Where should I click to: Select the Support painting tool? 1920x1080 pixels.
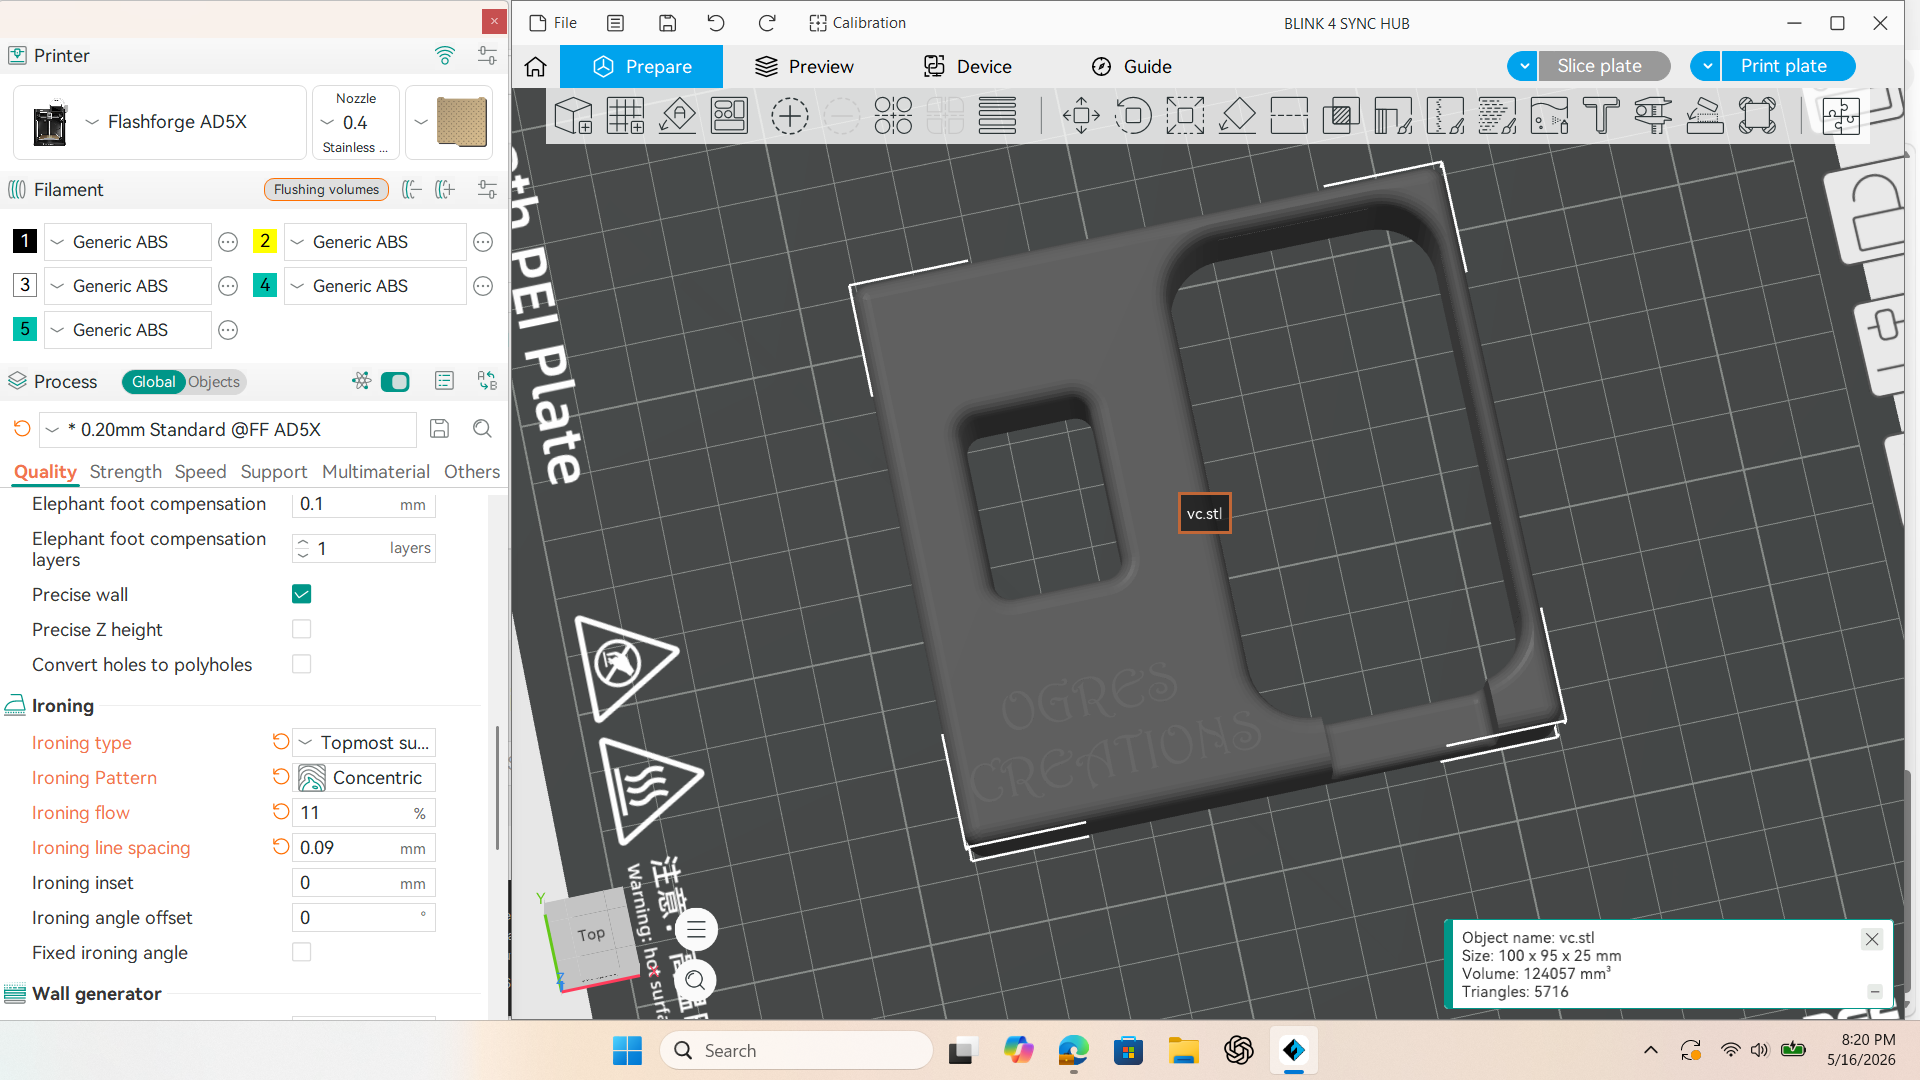[x=1393, y=116]
